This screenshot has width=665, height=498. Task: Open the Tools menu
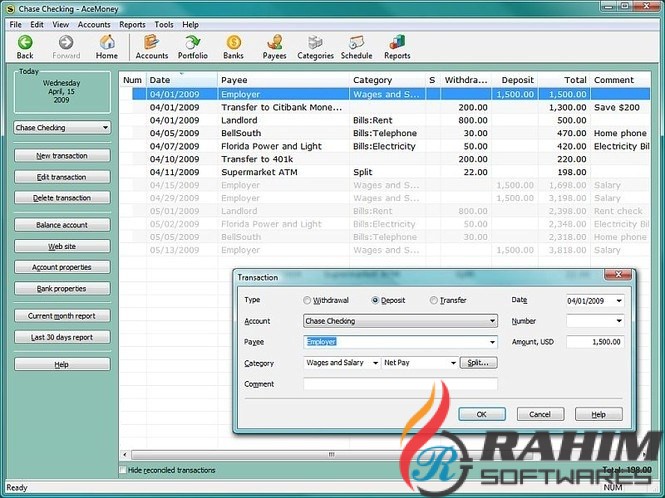tap(164, 25)
